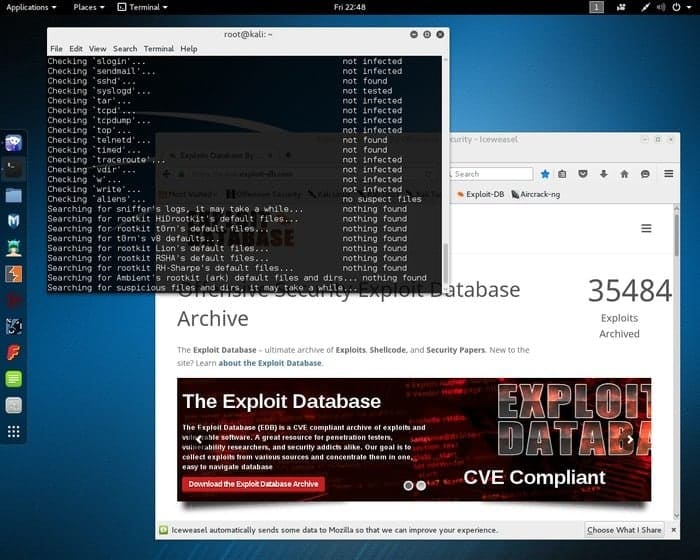Open the Terminal app menu in top bar

point(142,7)
